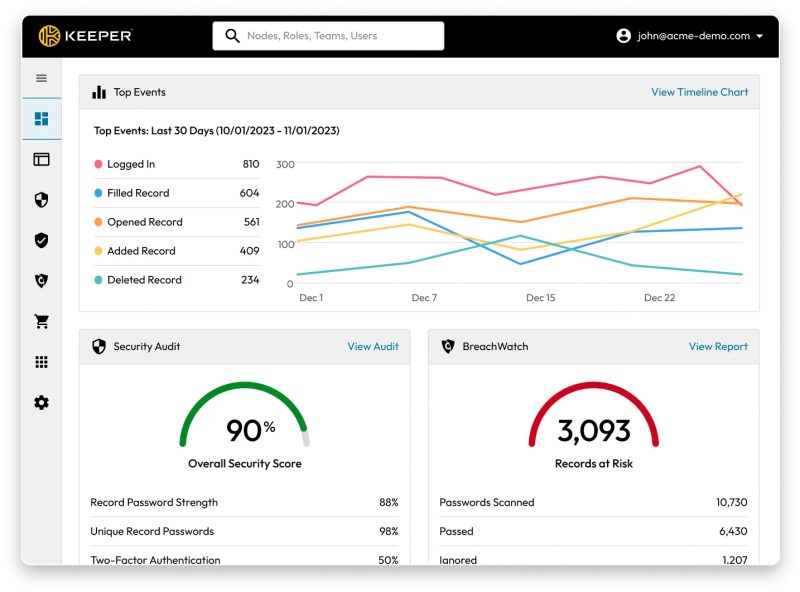
Task: Select the Two-Factor Authentication row
Action: click(x=244, y=558)
